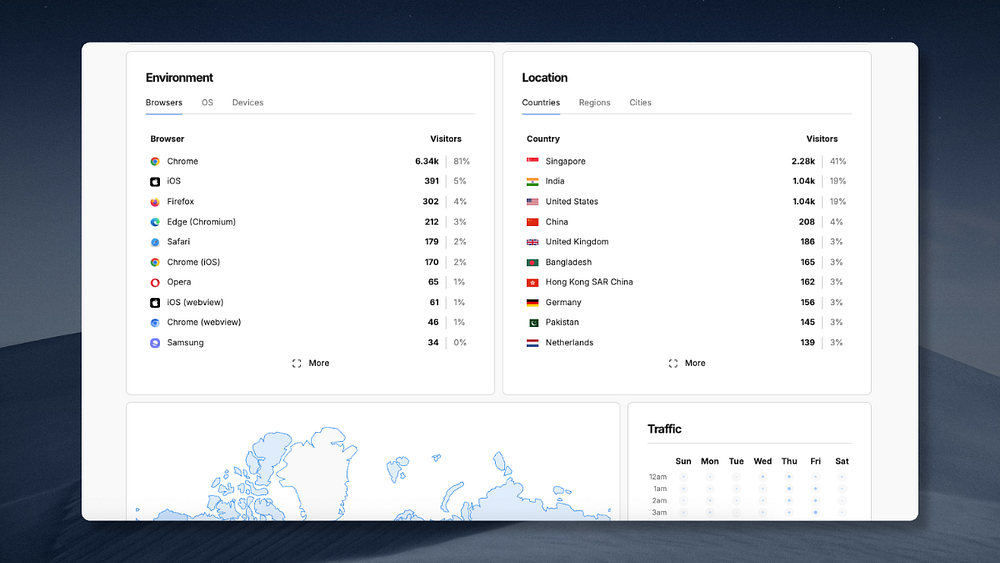Open the Singapore country row

687,161
